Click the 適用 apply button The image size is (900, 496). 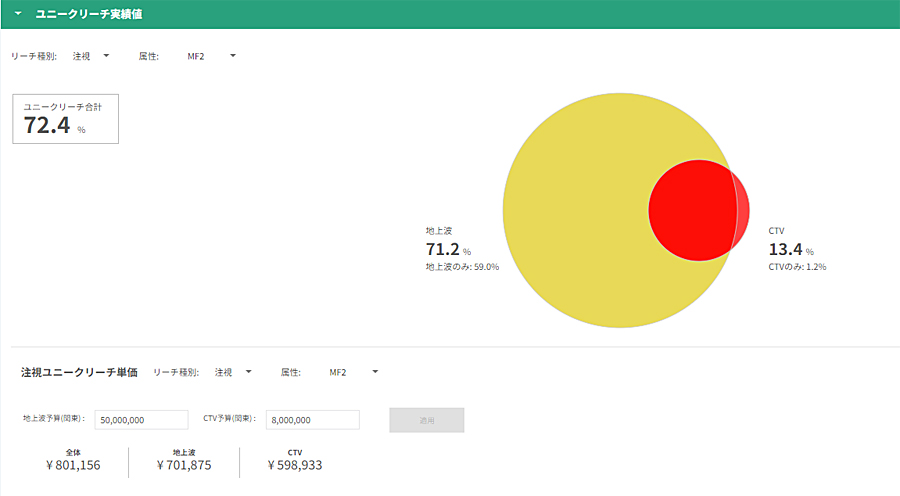426,420
